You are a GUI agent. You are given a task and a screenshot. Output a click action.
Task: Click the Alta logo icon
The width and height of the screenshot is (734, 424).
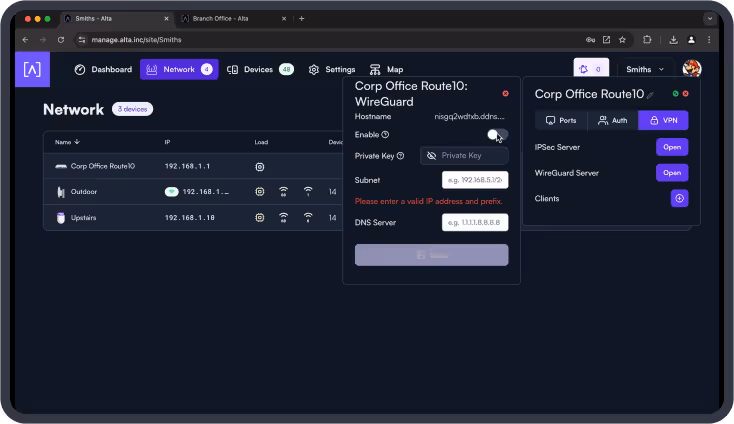(32, 69)
